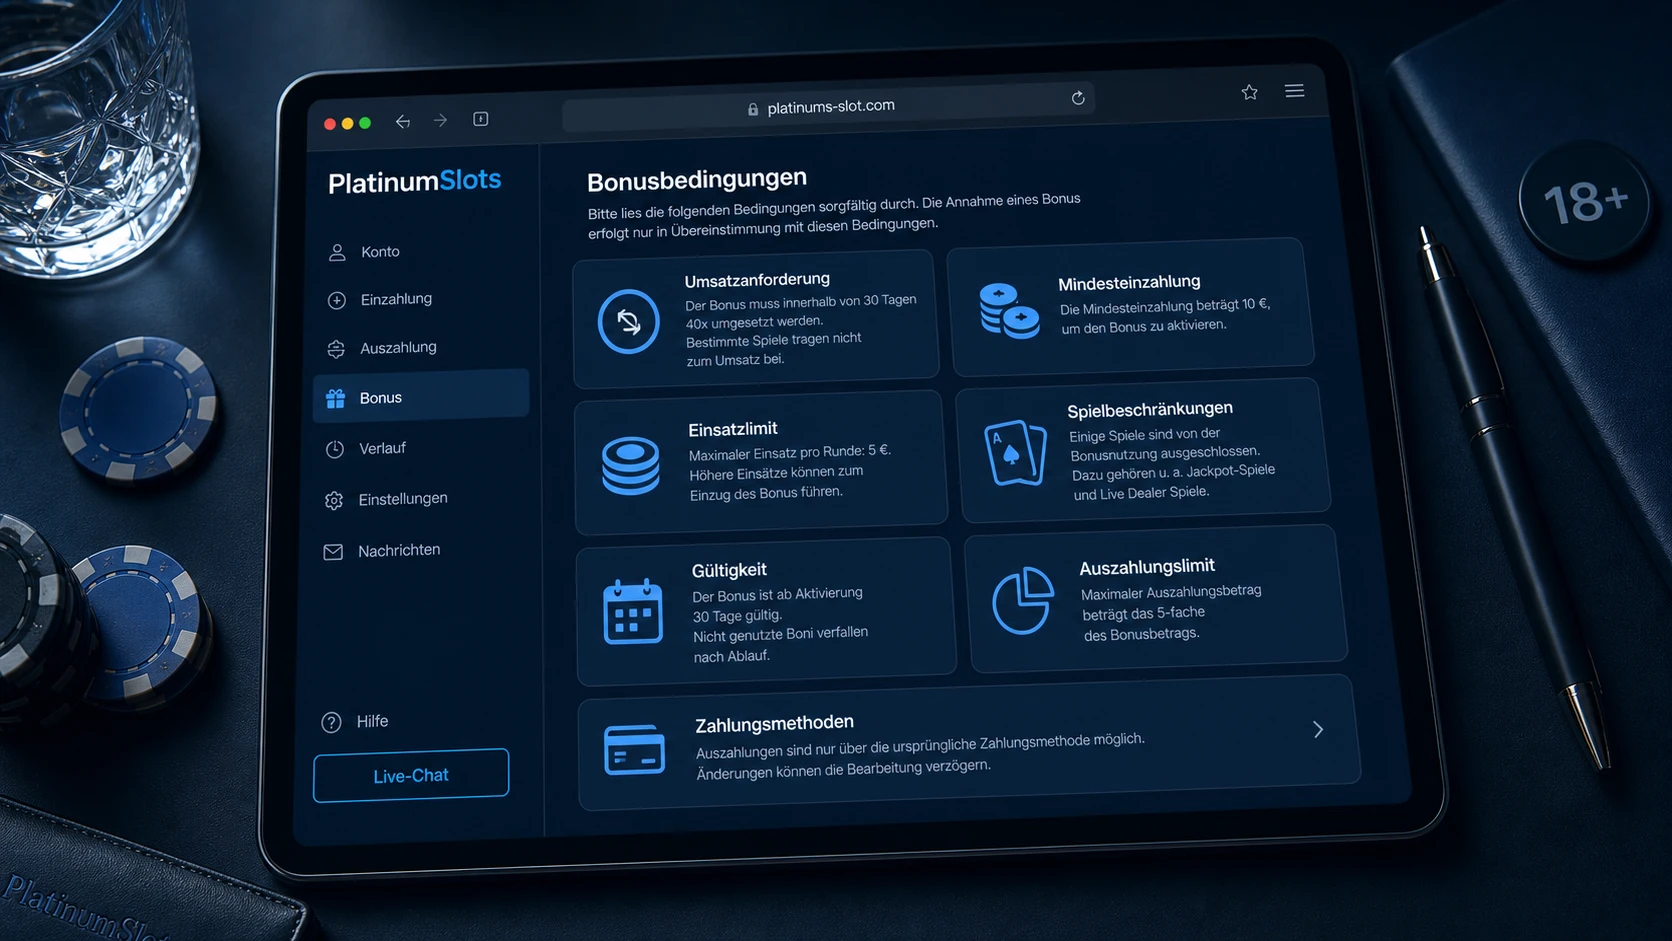
Task: Click text "und Live Dealer Spiele."
Action: (x=1141, y=493)
